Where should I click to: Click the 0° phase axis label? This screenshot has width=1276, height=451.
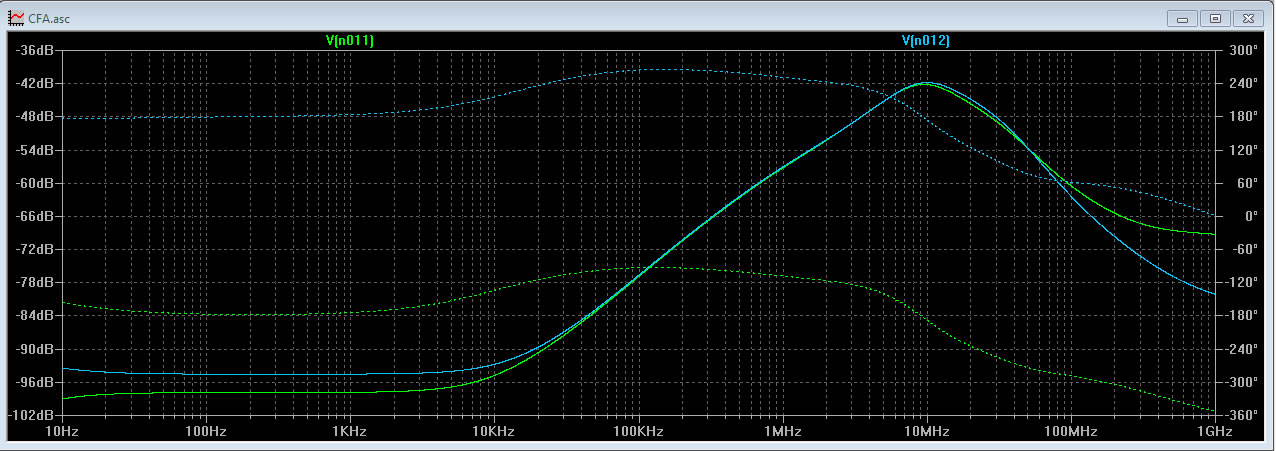coord(1250,216)
